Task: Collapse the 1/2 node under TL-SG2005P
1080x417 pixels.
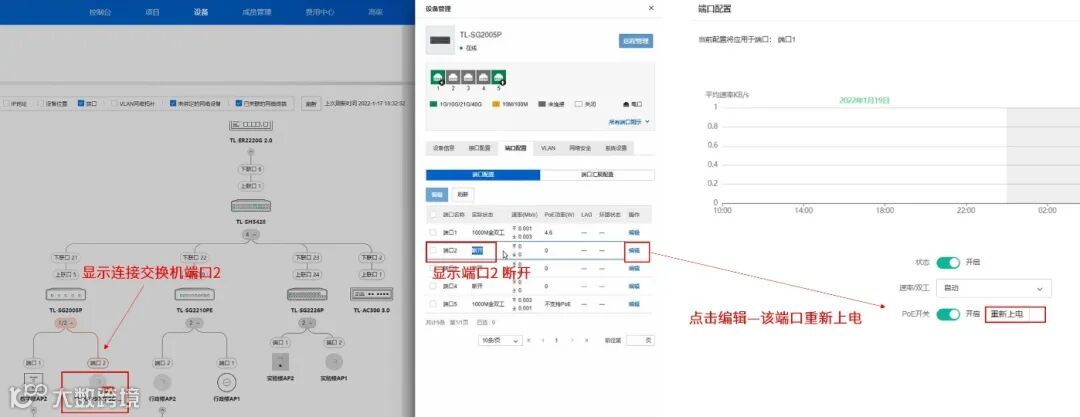Action: (64, 323)
